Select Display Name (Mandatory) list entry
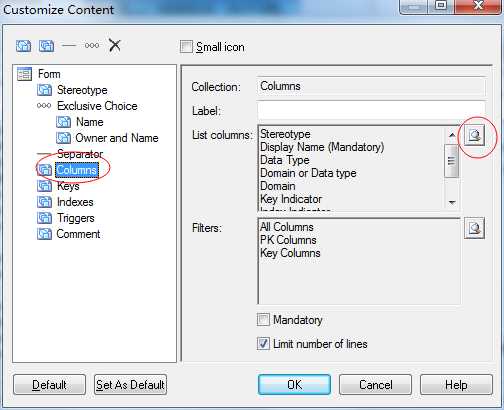Image resolution: width=504 pixels, height=410 pixels. click(x=322, y=147)
